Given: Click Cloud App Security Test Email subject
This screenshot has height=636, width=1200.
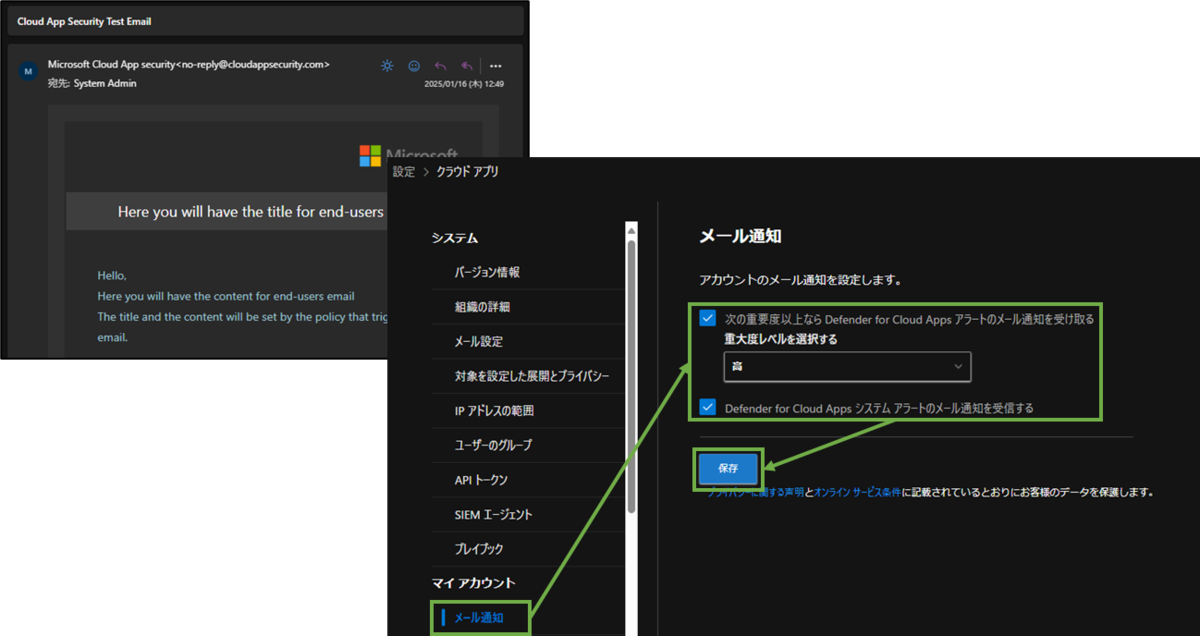Looking at the screenshot, I should (x=84, y=21).
